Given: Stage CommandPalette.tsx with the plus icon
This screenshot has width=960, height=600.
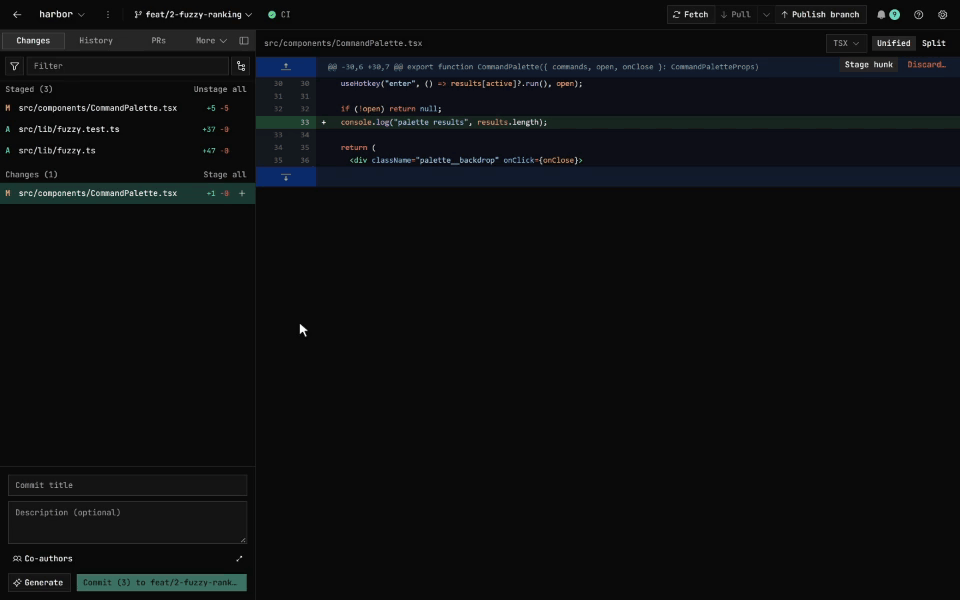Looking at the screenshot, I should click(x=242, y=193).
